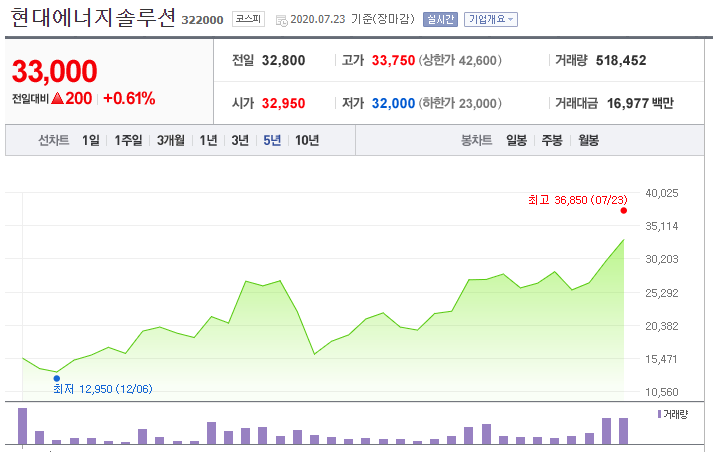Click the purple 거래량 legend swatch
The height and width of the screenshot is (452, 713).
pyautogui.click(x=659, y=414)
